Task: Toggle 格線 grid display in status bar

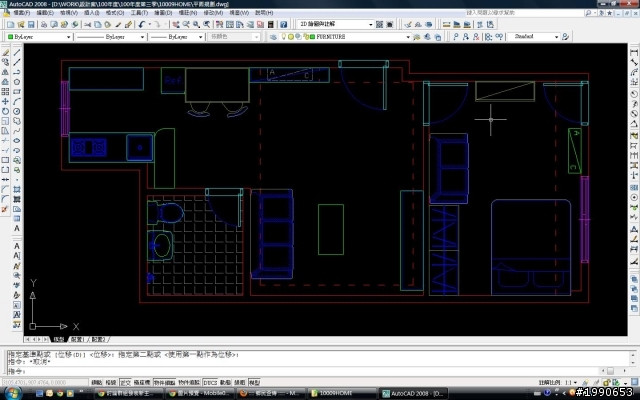Action: click(111, 382)
